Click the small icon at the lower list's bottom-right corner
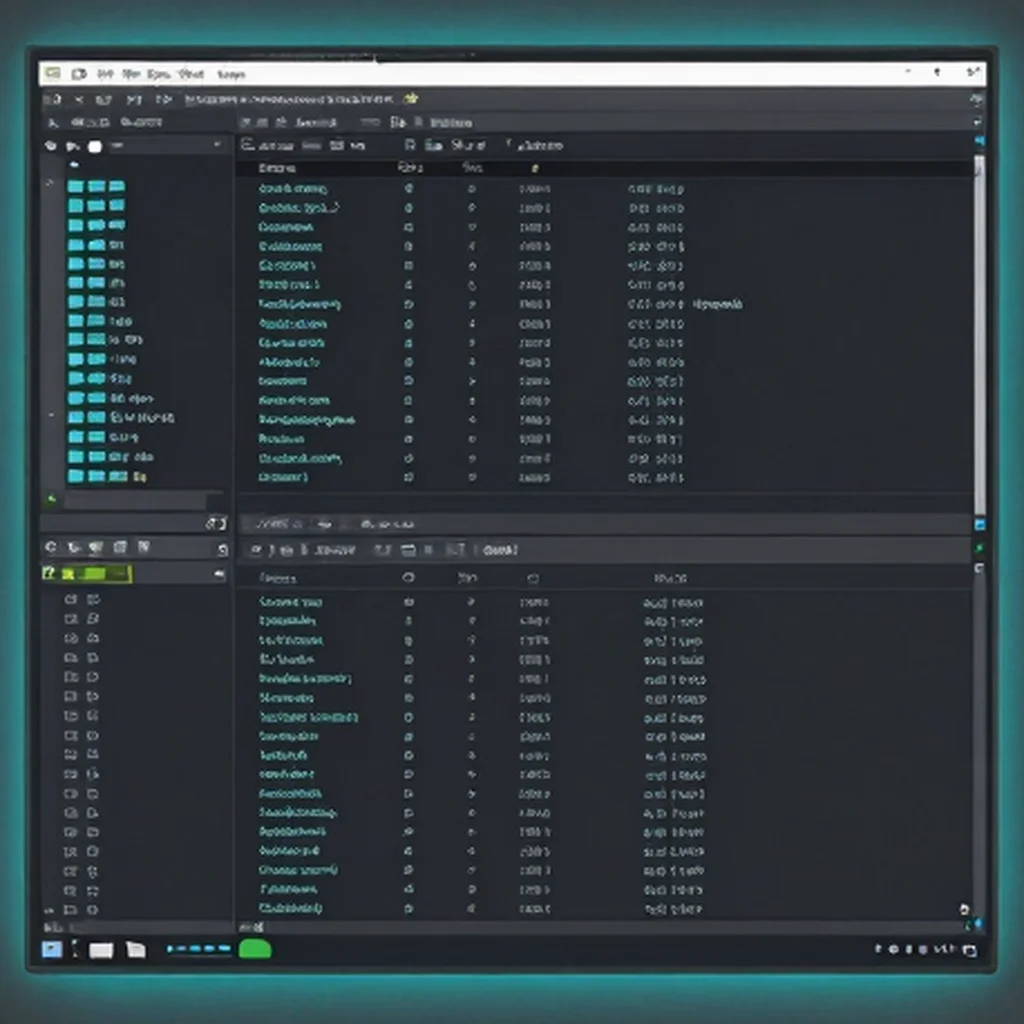 (x=964, y=909)
